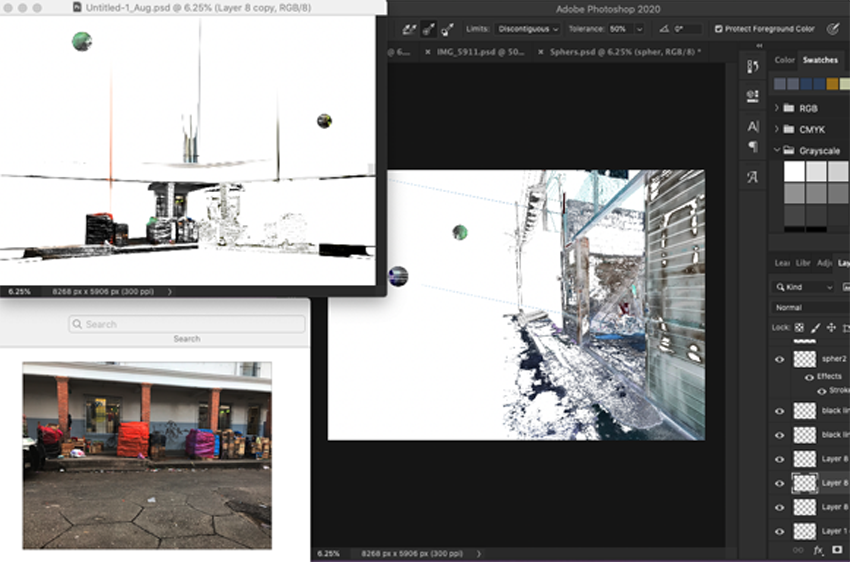This screenshot has width=850, height=562.
Task: Pick the white Grayscale swatch
Action: pos(793,172)
